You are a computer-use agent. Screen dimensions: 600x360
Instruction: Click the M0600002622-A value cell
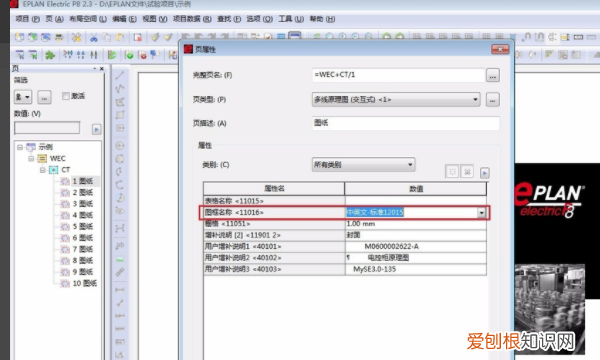click(416, 246)
